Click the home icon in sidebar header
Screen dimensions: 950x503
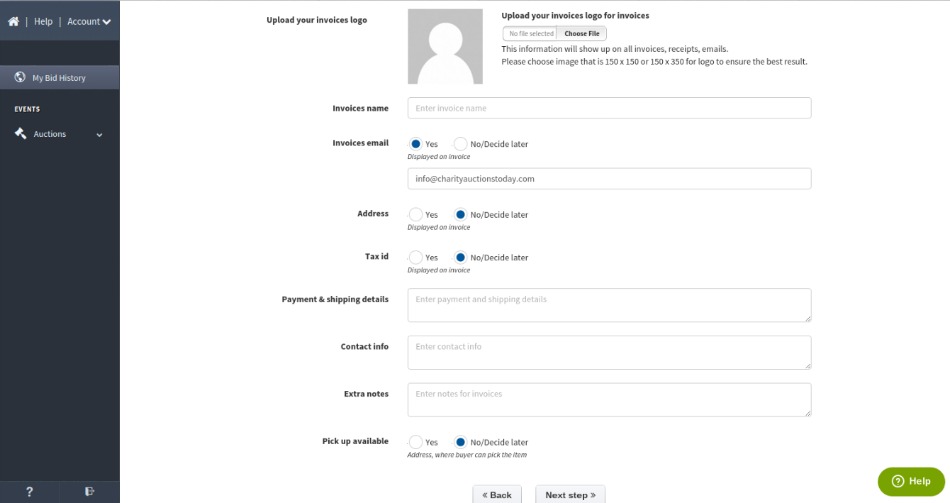[13, 21]
